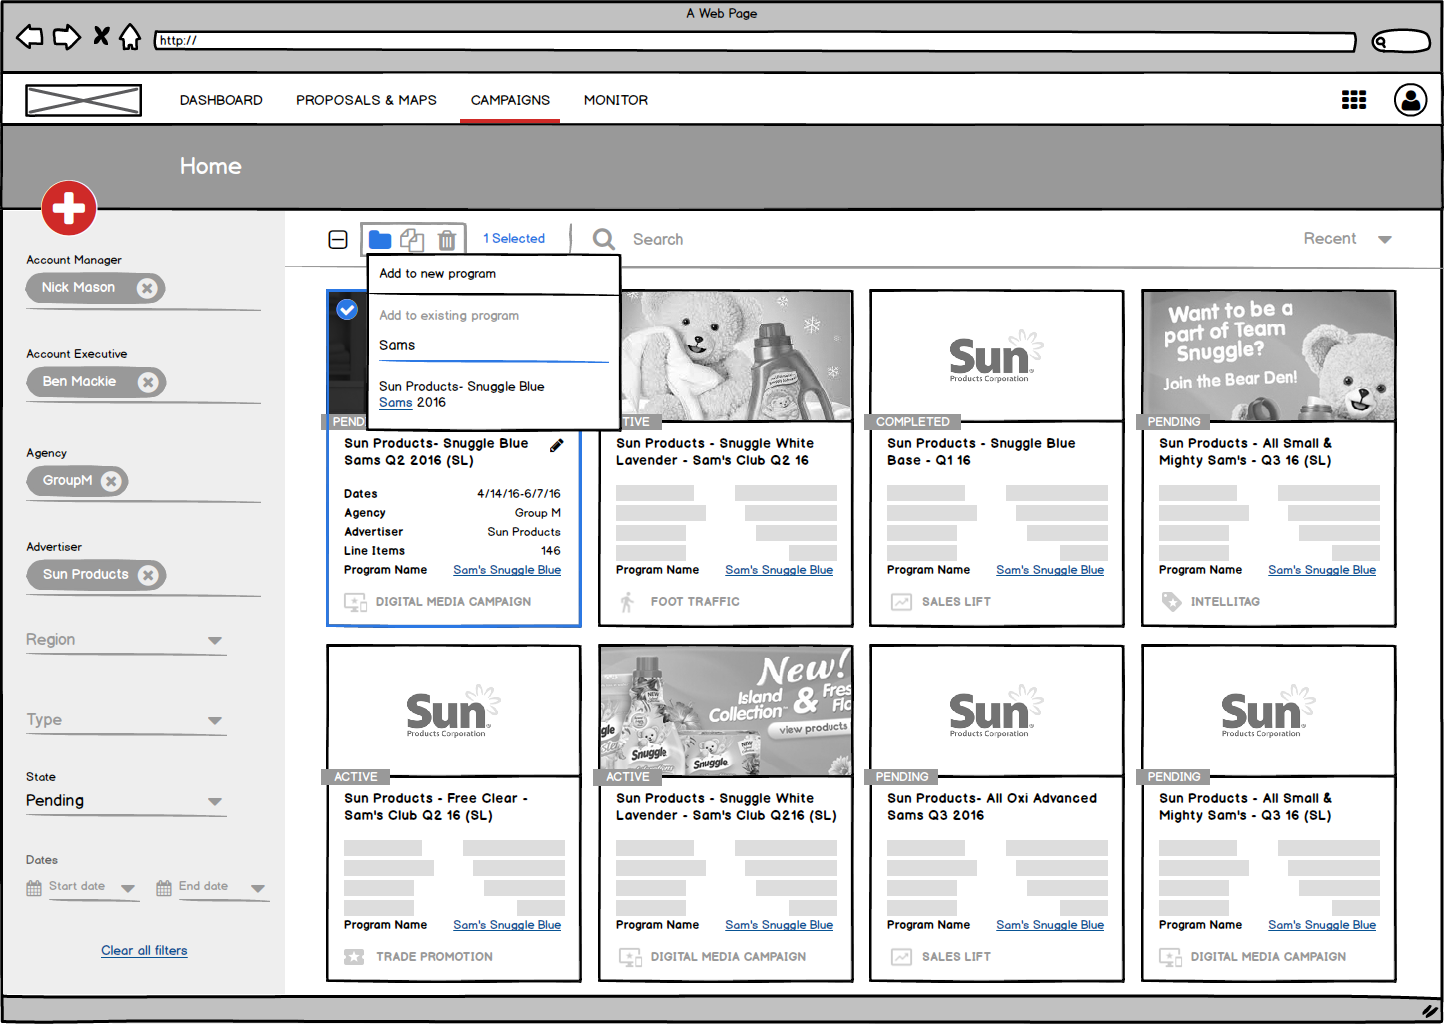
Task: Click the Clear all filters link
Action: click(x=144, y=950)
